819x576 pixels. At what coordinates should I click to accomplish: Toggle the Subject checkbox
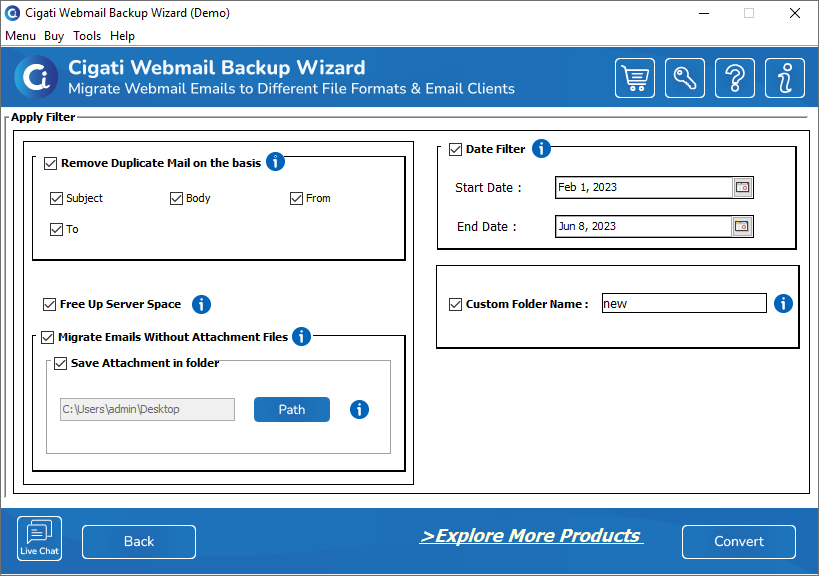click(x=56, y=198)
